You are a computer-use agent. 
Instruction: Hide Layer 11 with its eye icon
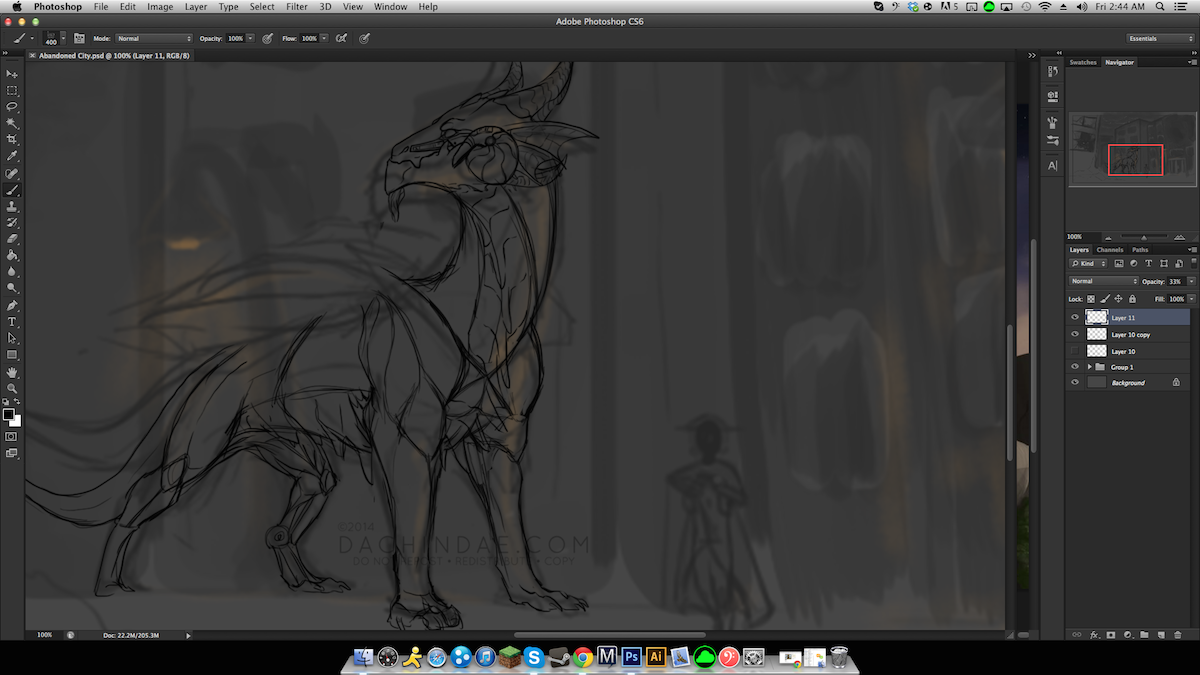coord(1075,318)
